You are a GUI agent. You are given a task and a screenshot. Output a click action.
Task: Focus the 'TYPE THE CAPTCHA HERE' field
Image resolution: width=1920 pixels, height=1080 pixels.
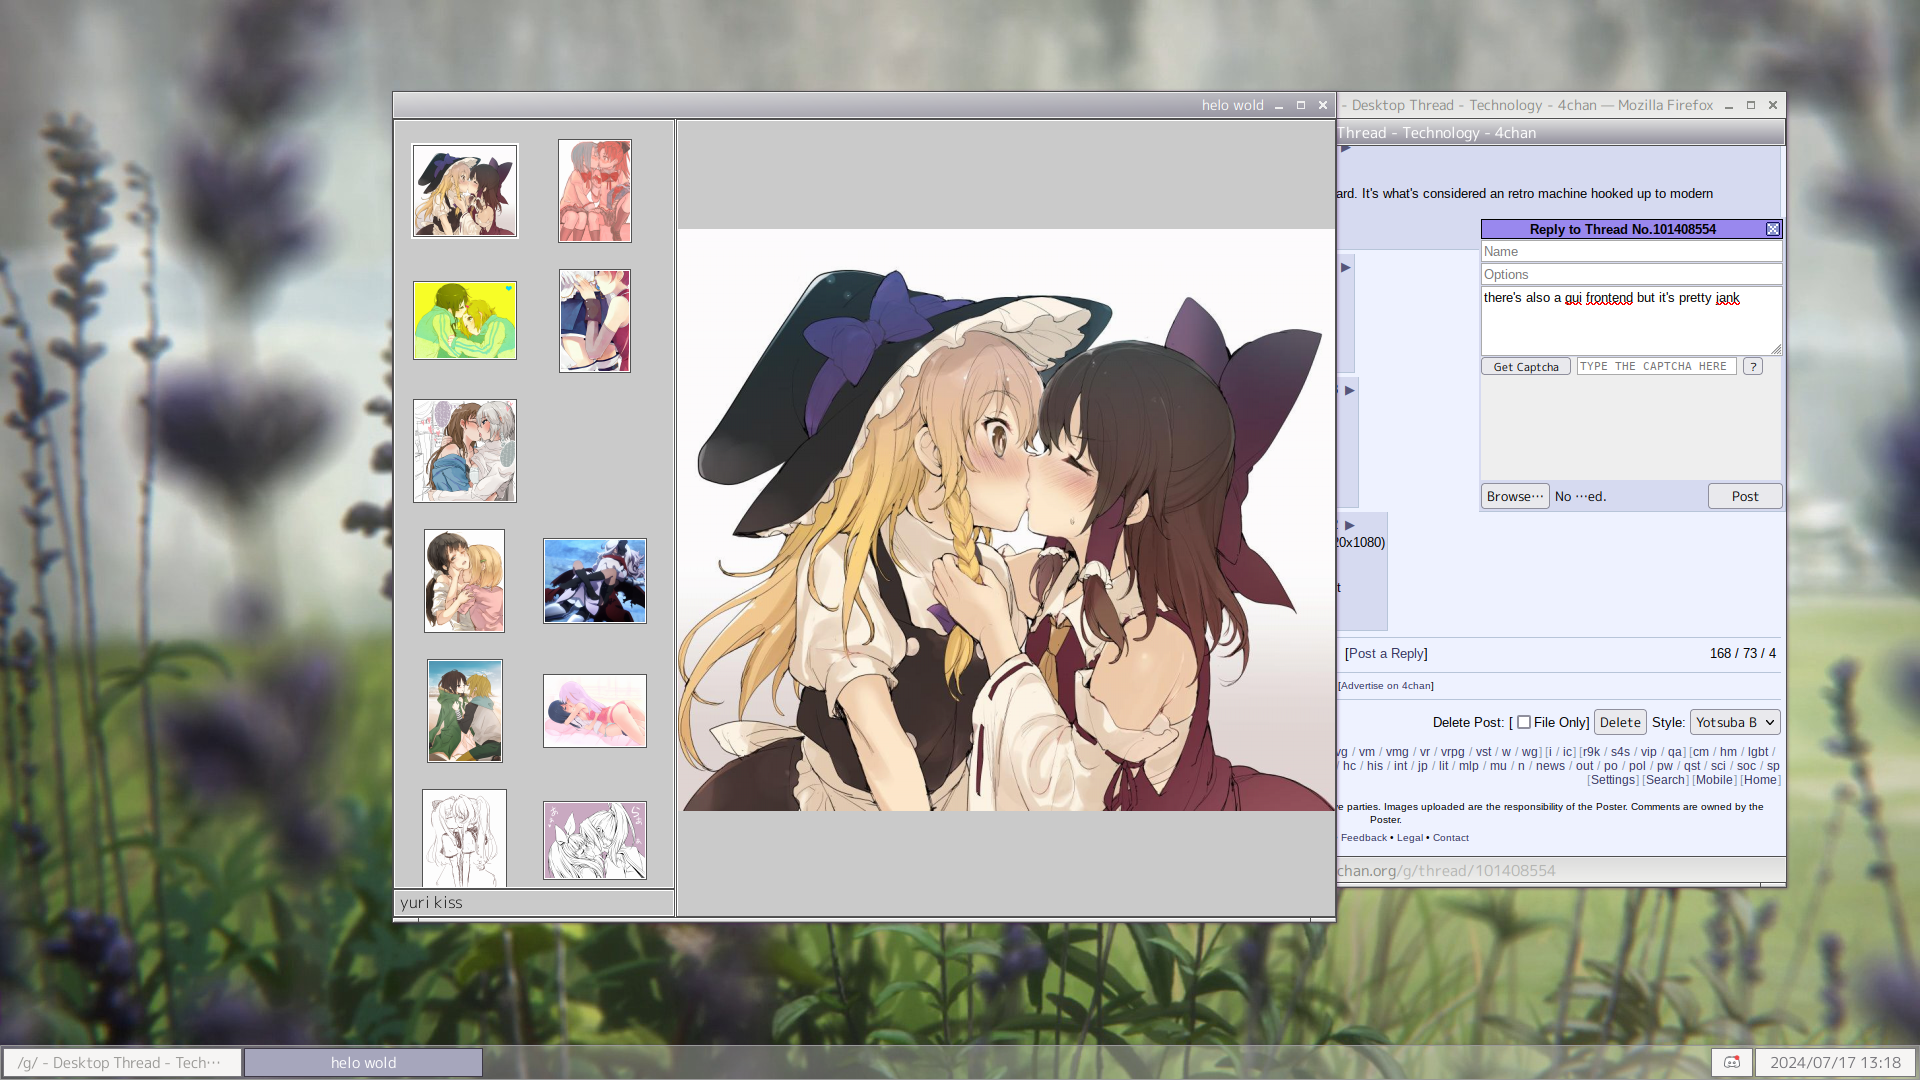point(1656,367)
